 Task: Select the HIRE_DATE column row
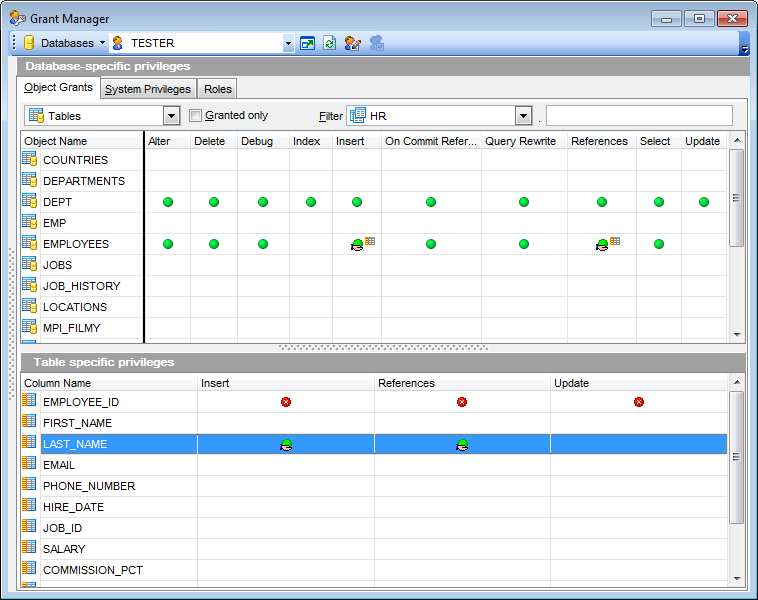pyautogui.click(x=374, y=507)
